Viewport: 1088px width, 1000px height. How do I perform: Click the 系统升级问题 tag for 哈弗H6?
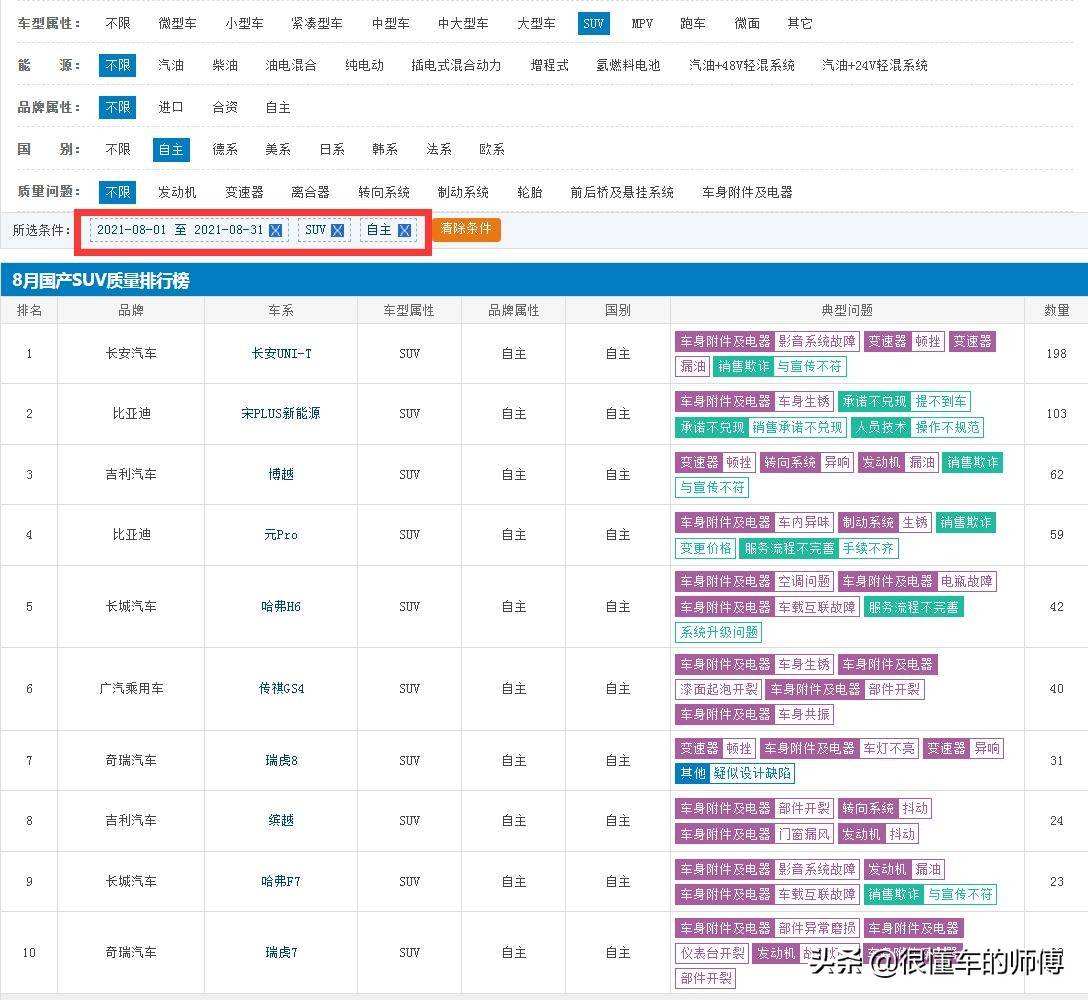tap(719, 632)
